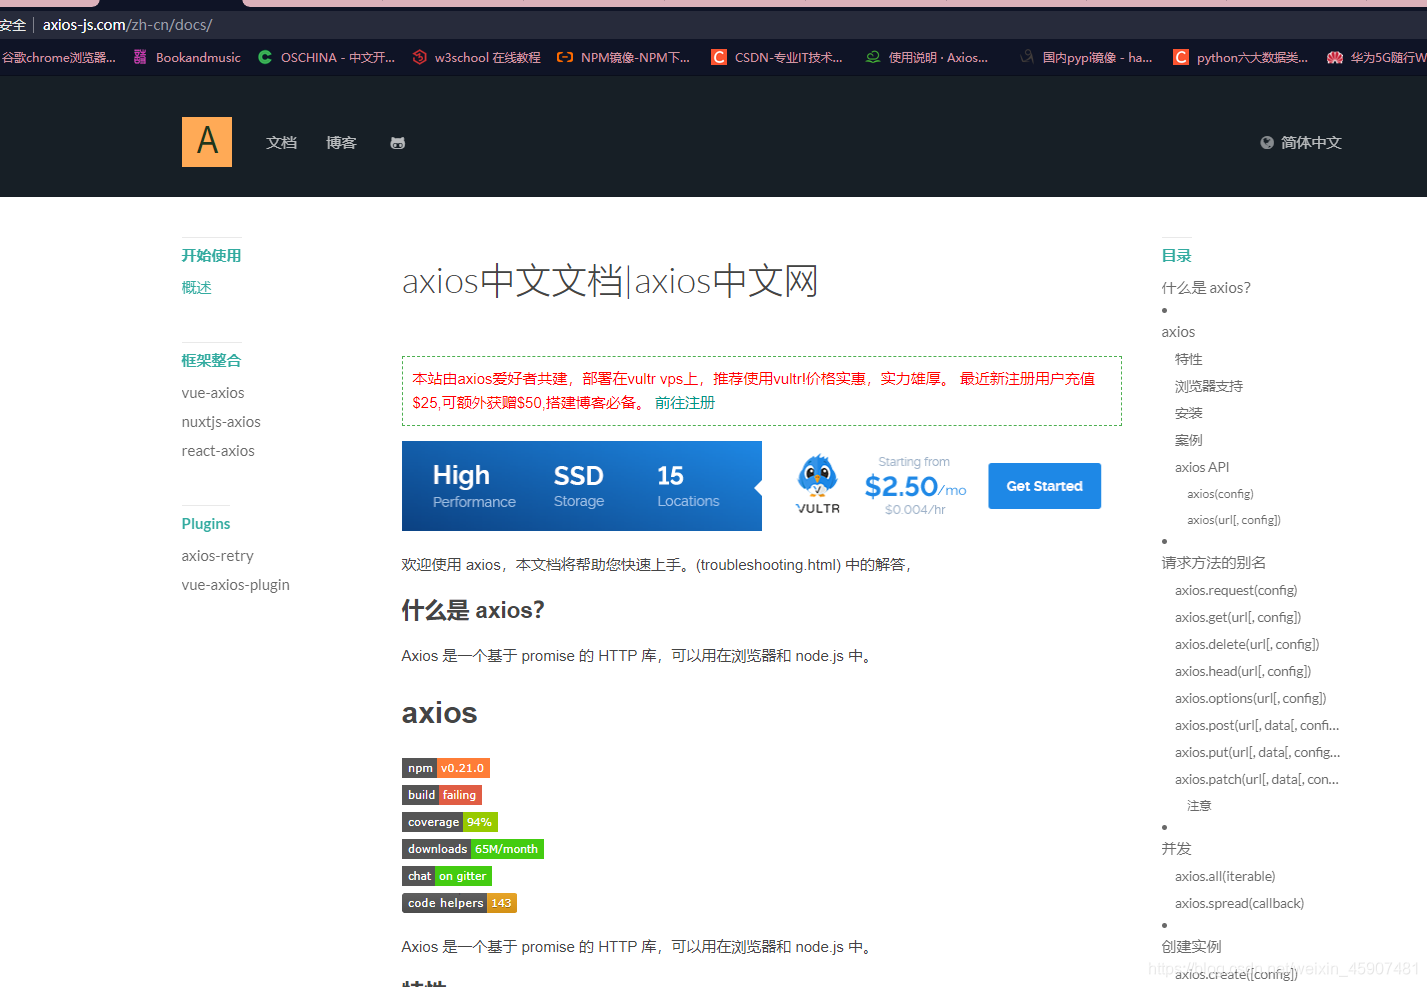Viewport: 1427px width, 987px height.
Task: Click the green coverage 94% badge
Action: pos(449,821)
